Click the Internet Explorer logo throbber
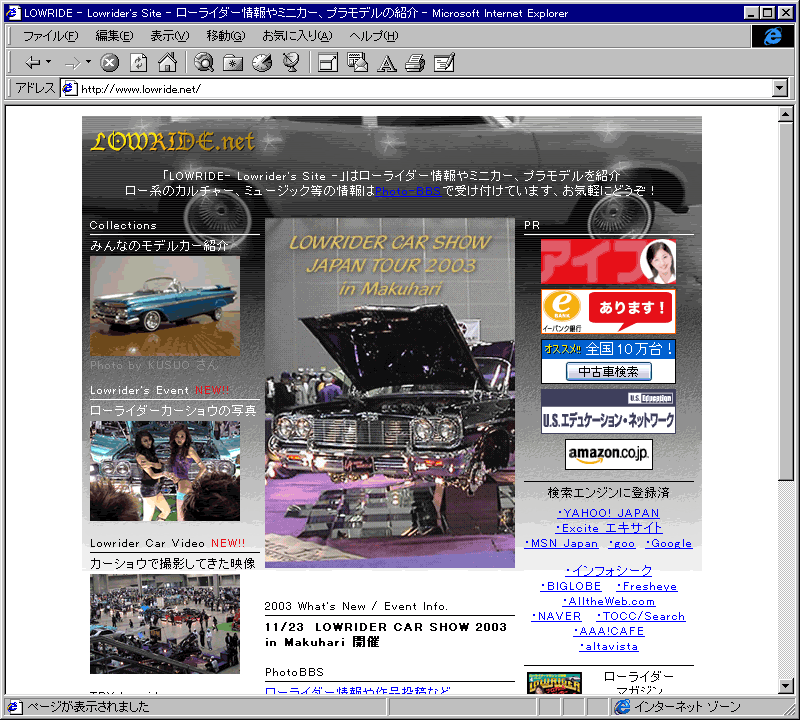 point(772,36)
